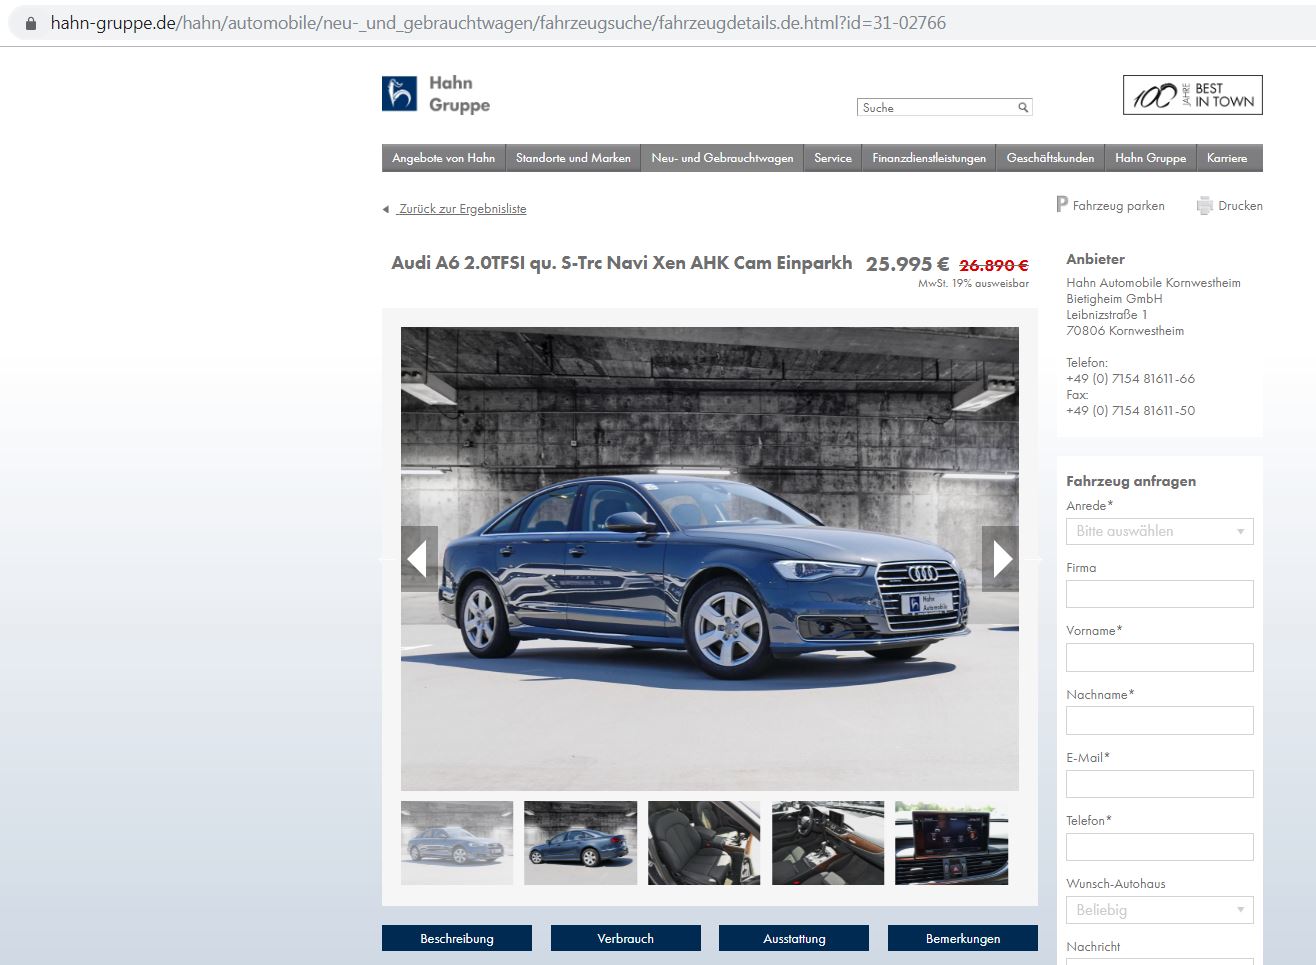Click the Leibnizstraße 1 address line
This screenshot has height=965, width=1316.
click(1107, 315)
